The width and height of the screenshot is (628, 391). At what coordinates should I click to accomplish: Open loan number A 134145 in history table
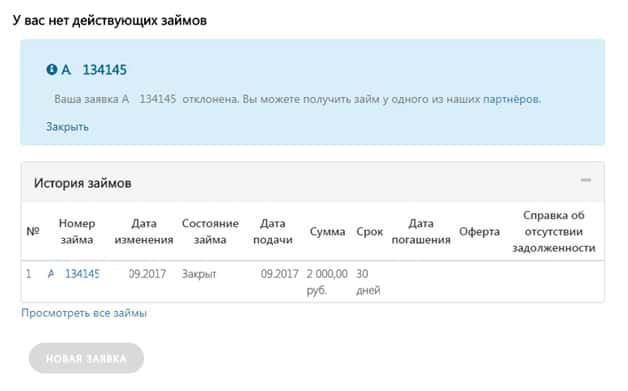pyautogui.click(x=74, y=274)
